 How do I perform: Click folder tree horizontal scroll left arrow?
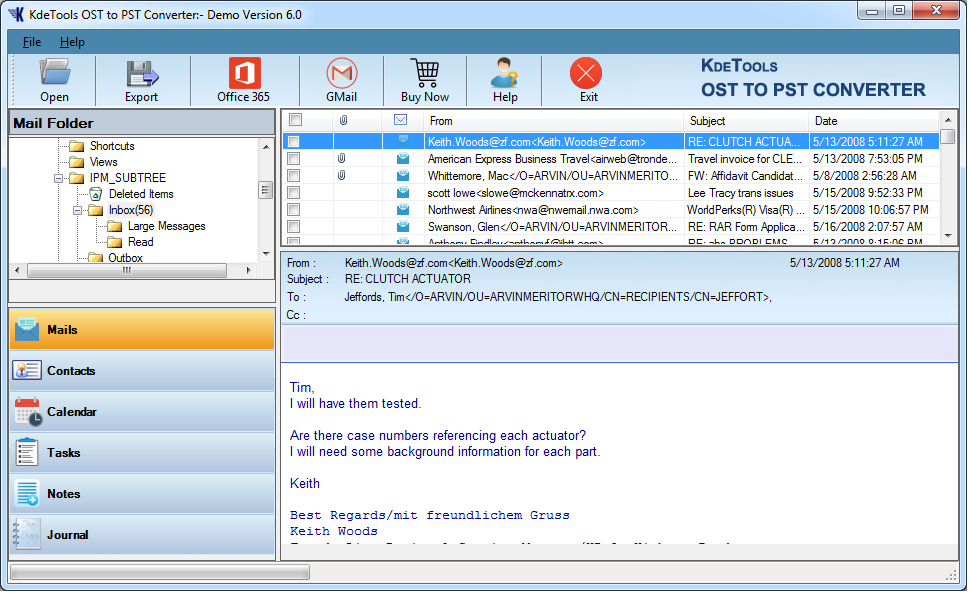[x=17, y=270]
